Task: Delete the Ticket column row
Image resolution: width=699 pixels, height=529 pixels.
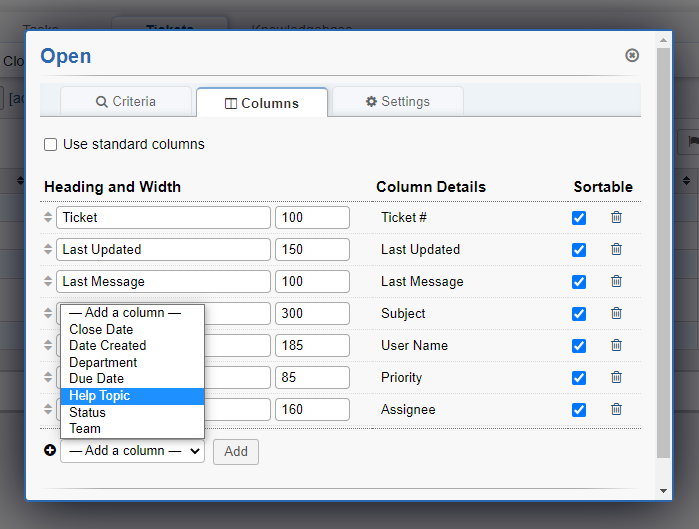Action: coord(616,217)
